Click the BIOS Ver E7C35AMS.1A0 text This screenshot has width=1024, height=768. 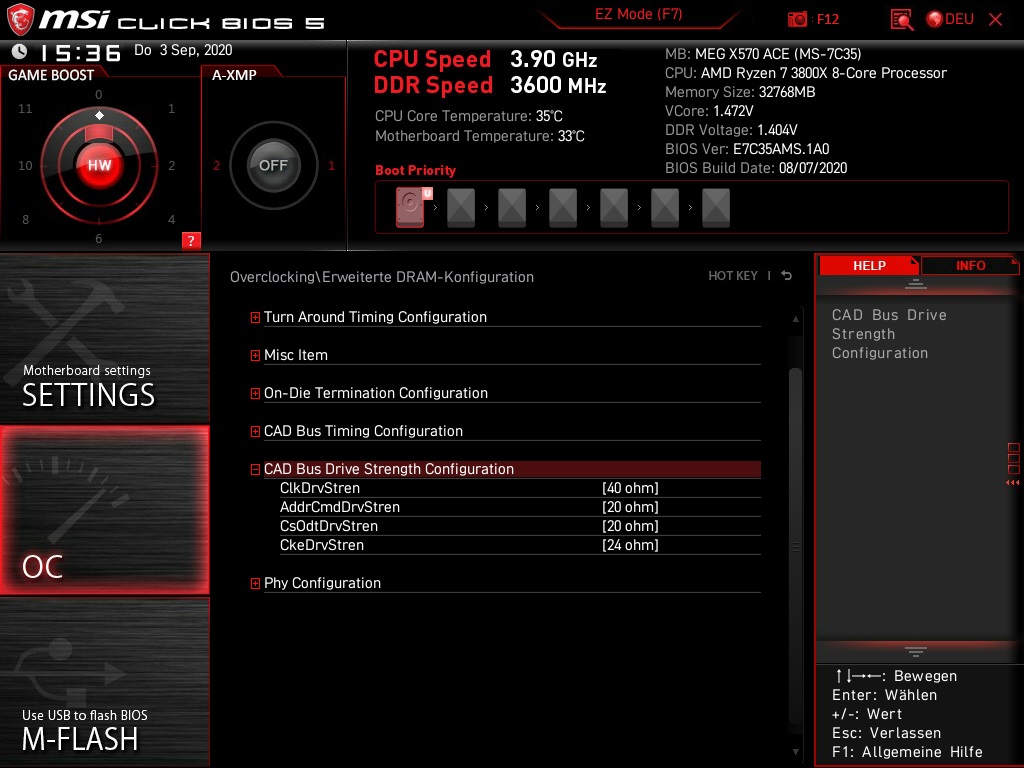pos(746,149)
